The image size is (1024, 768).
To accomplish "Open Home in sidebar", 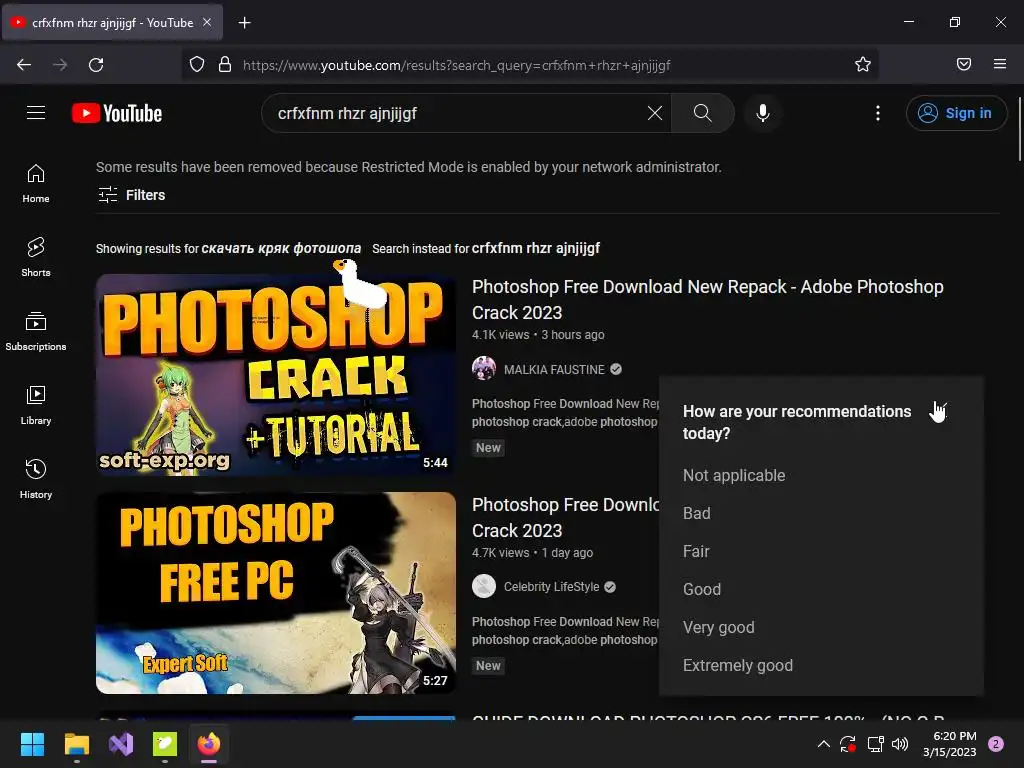I will [x=36, y=184].
